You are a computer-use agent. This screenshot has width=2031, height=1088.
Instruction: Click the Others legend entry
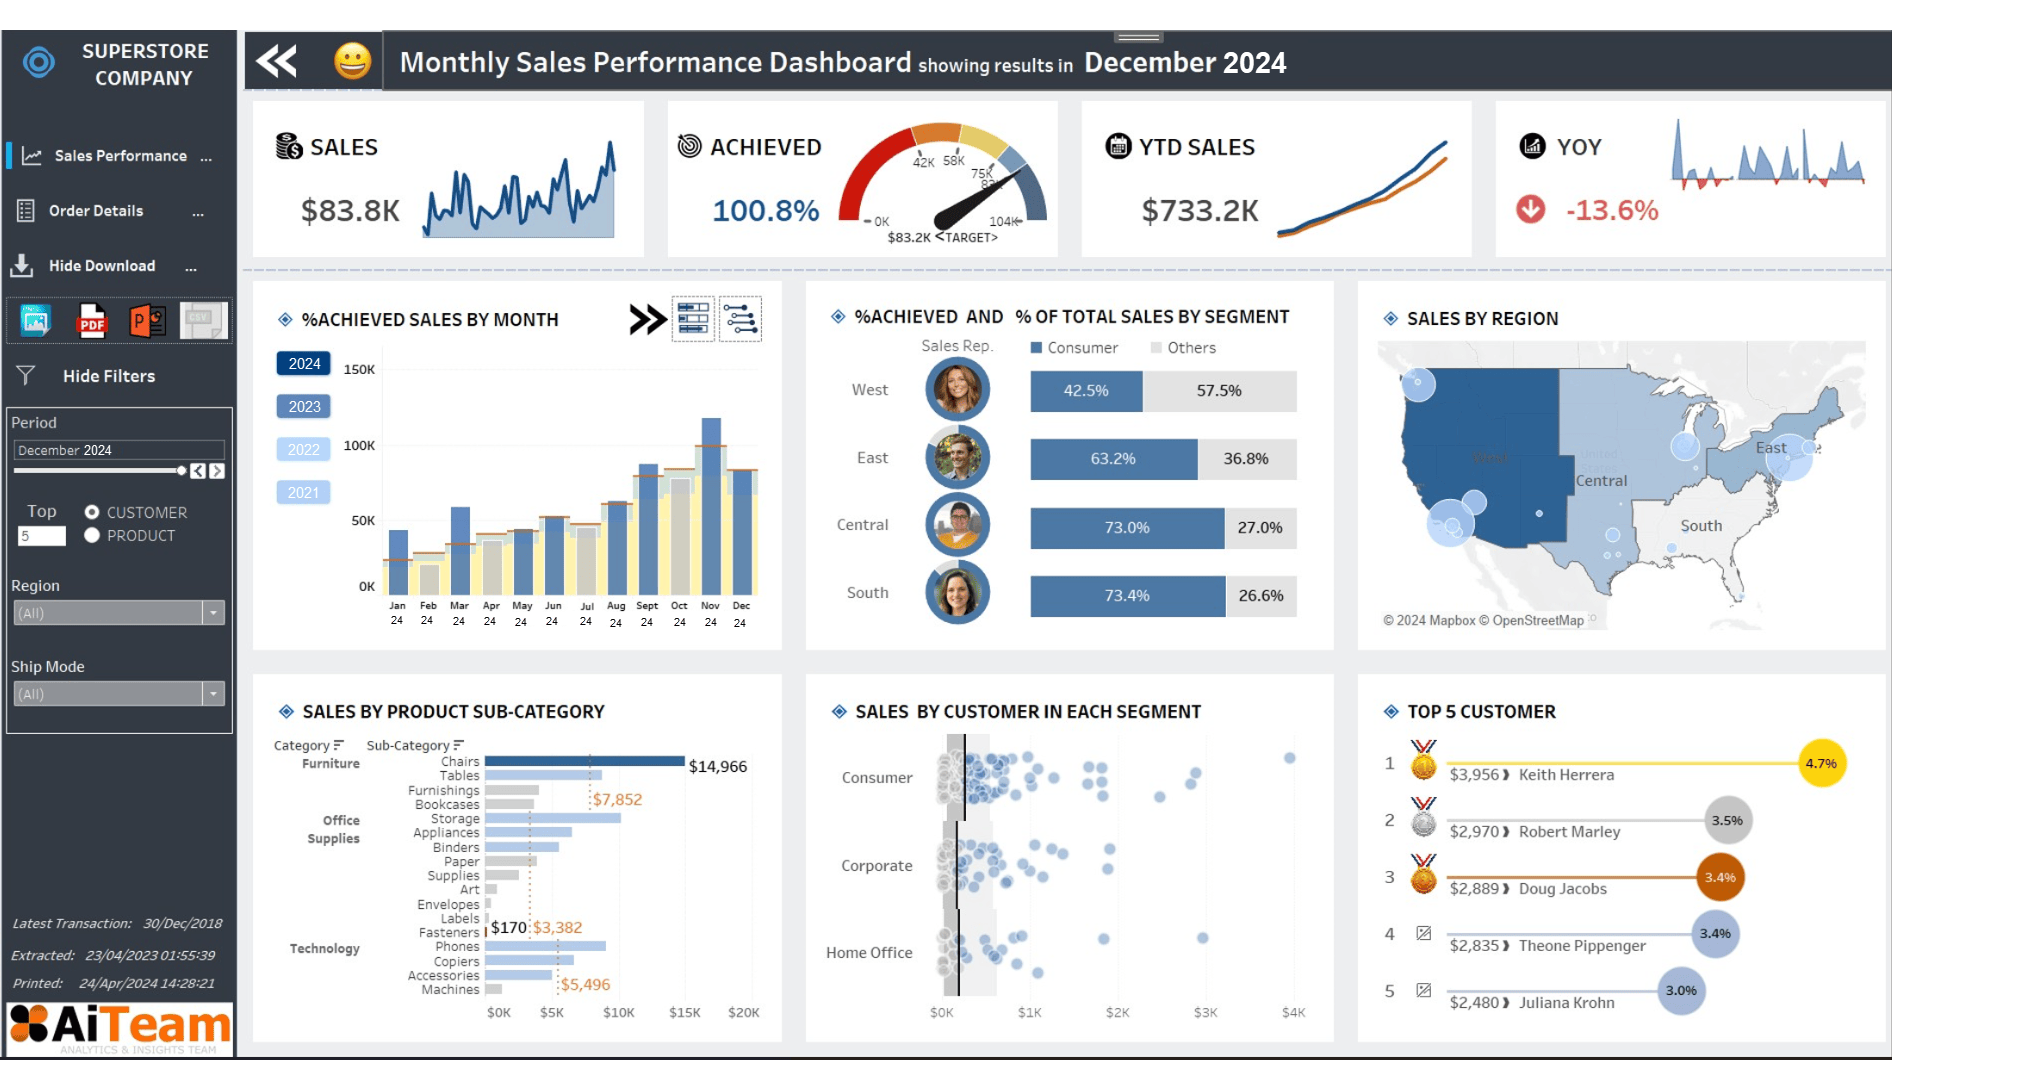coord(1183,348)
